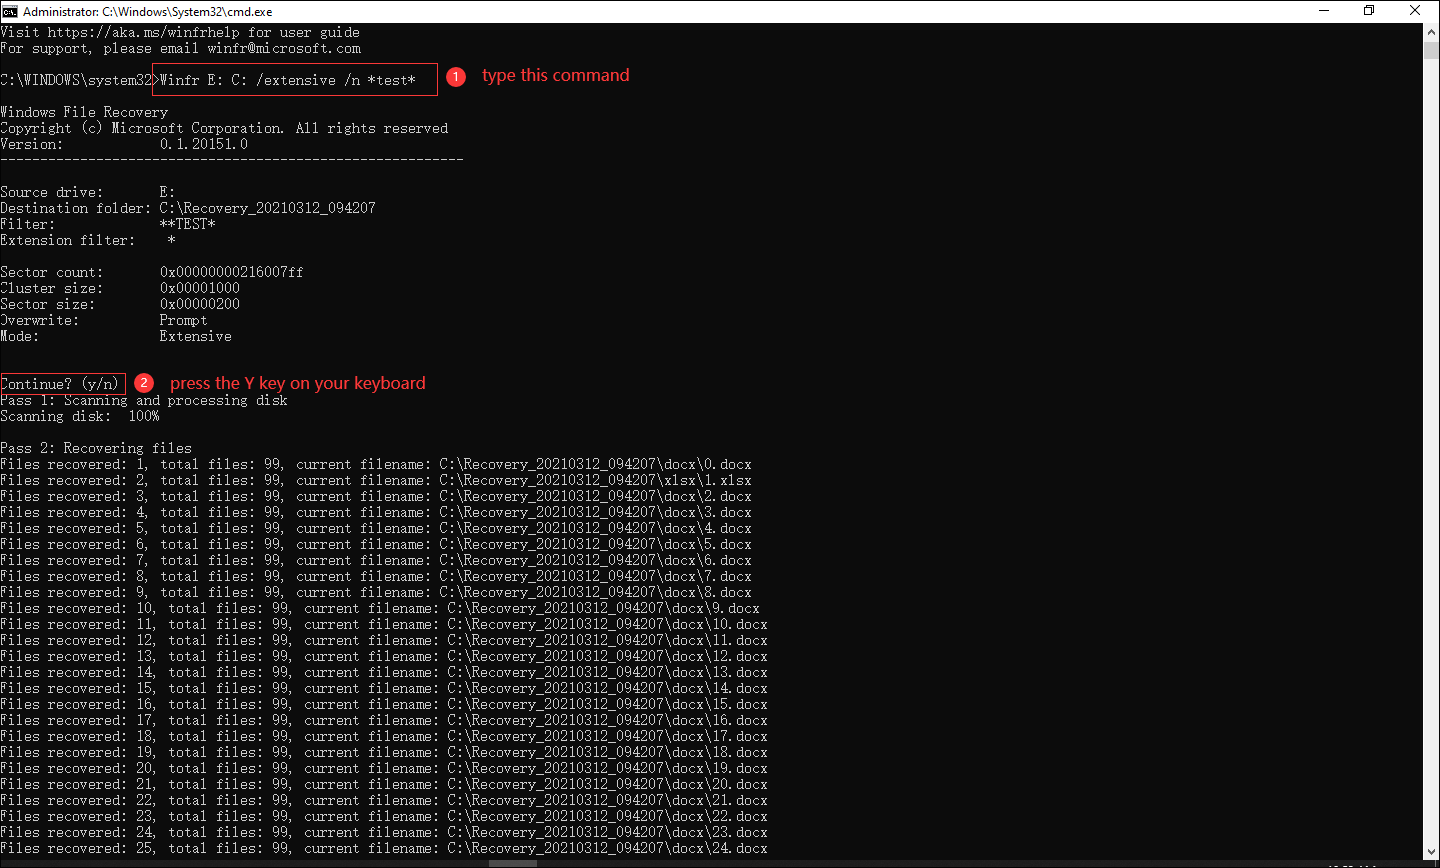Click the horizontal scrollbar thumb at bottom
The image size is (1440, 868).
[x=513, y=863]
